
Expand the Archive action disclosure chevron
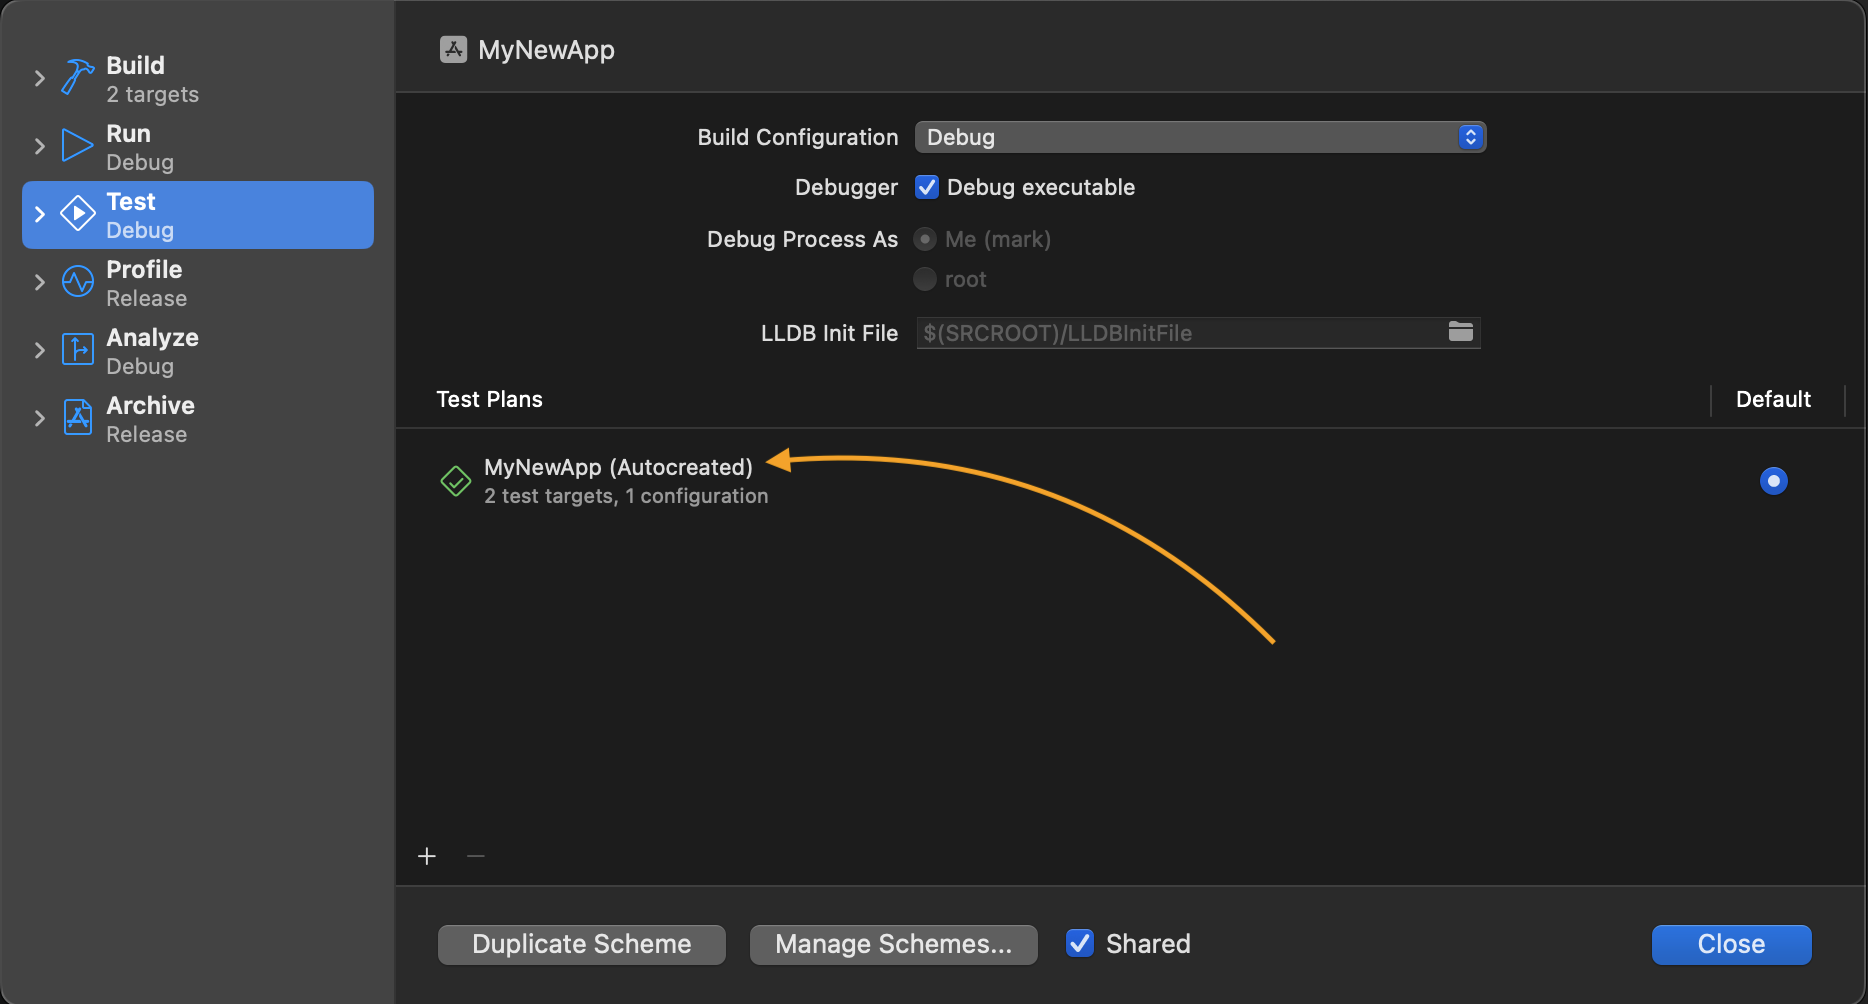[40, 418]
